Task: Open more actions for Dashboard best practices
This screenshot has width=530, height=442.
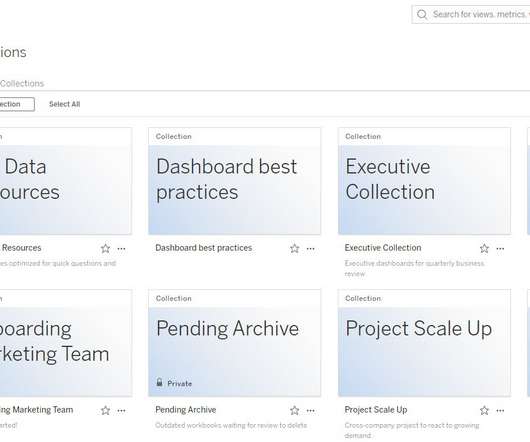Action: click(311, 249)
